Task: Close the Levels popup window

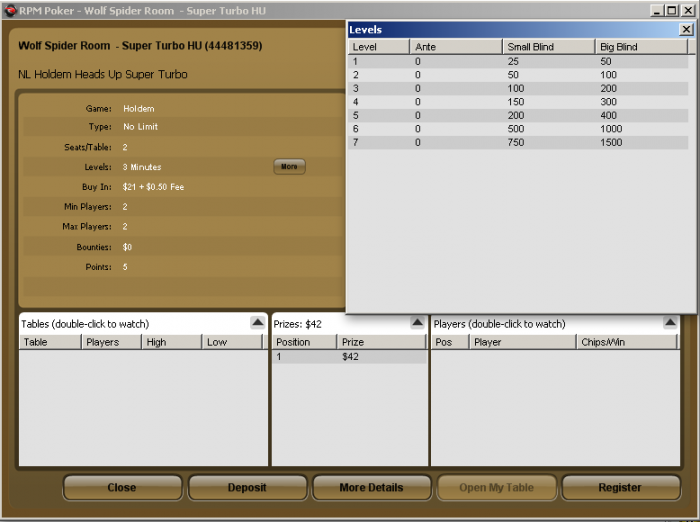Action: (686, 29)
